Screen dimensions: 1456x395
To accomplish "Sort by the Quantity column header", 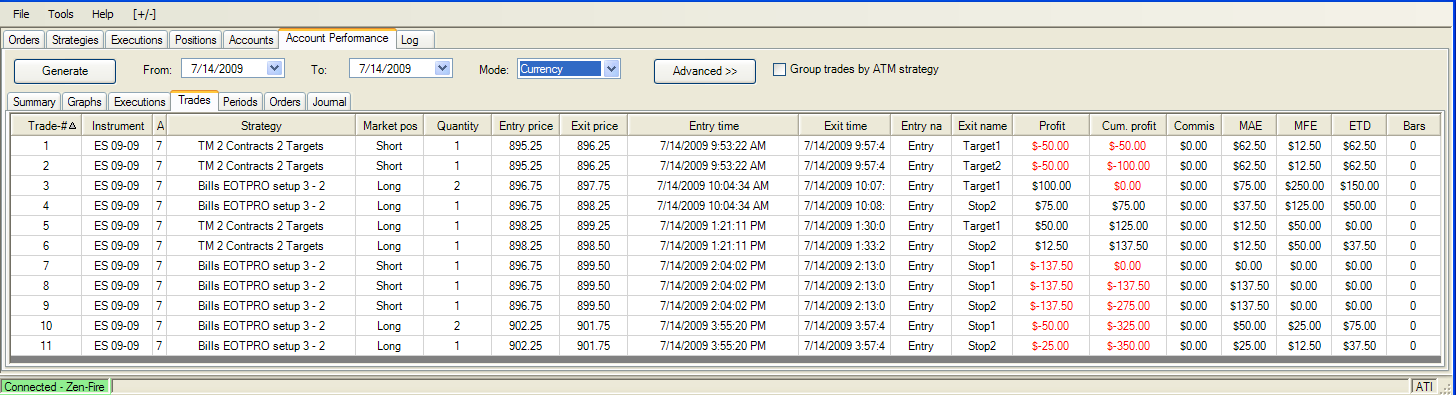I will [x=457, y=126].
